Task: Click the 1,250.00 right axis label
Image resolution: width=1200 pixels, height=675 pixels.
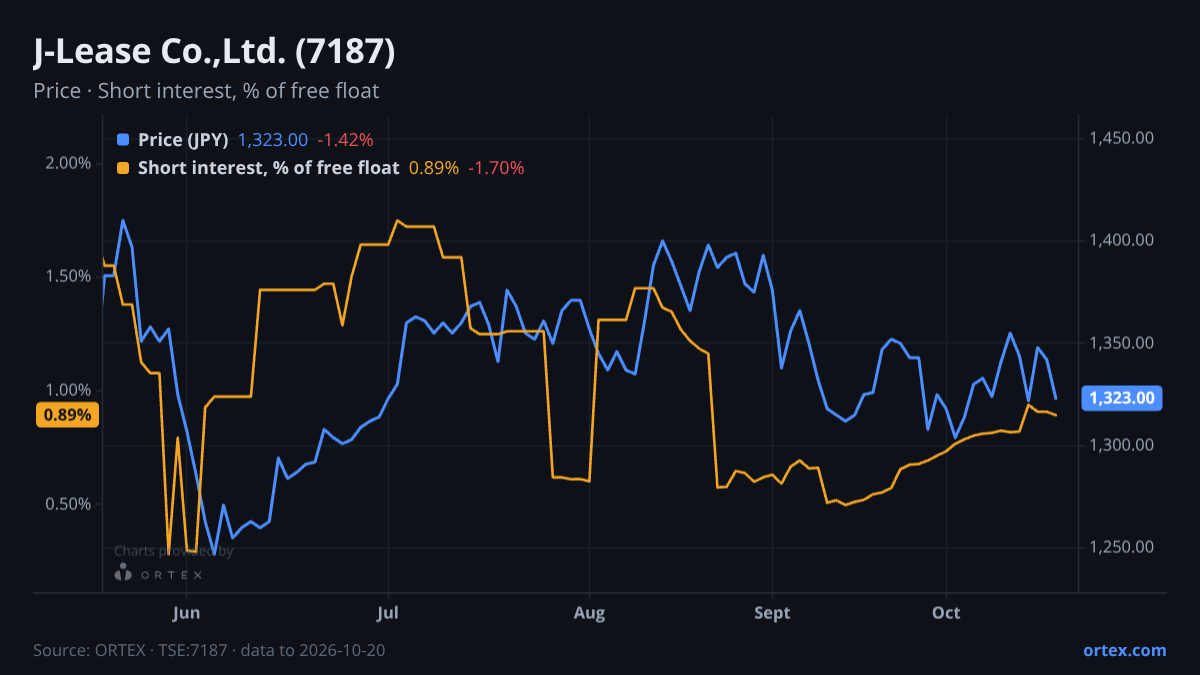Action: 1122,547
